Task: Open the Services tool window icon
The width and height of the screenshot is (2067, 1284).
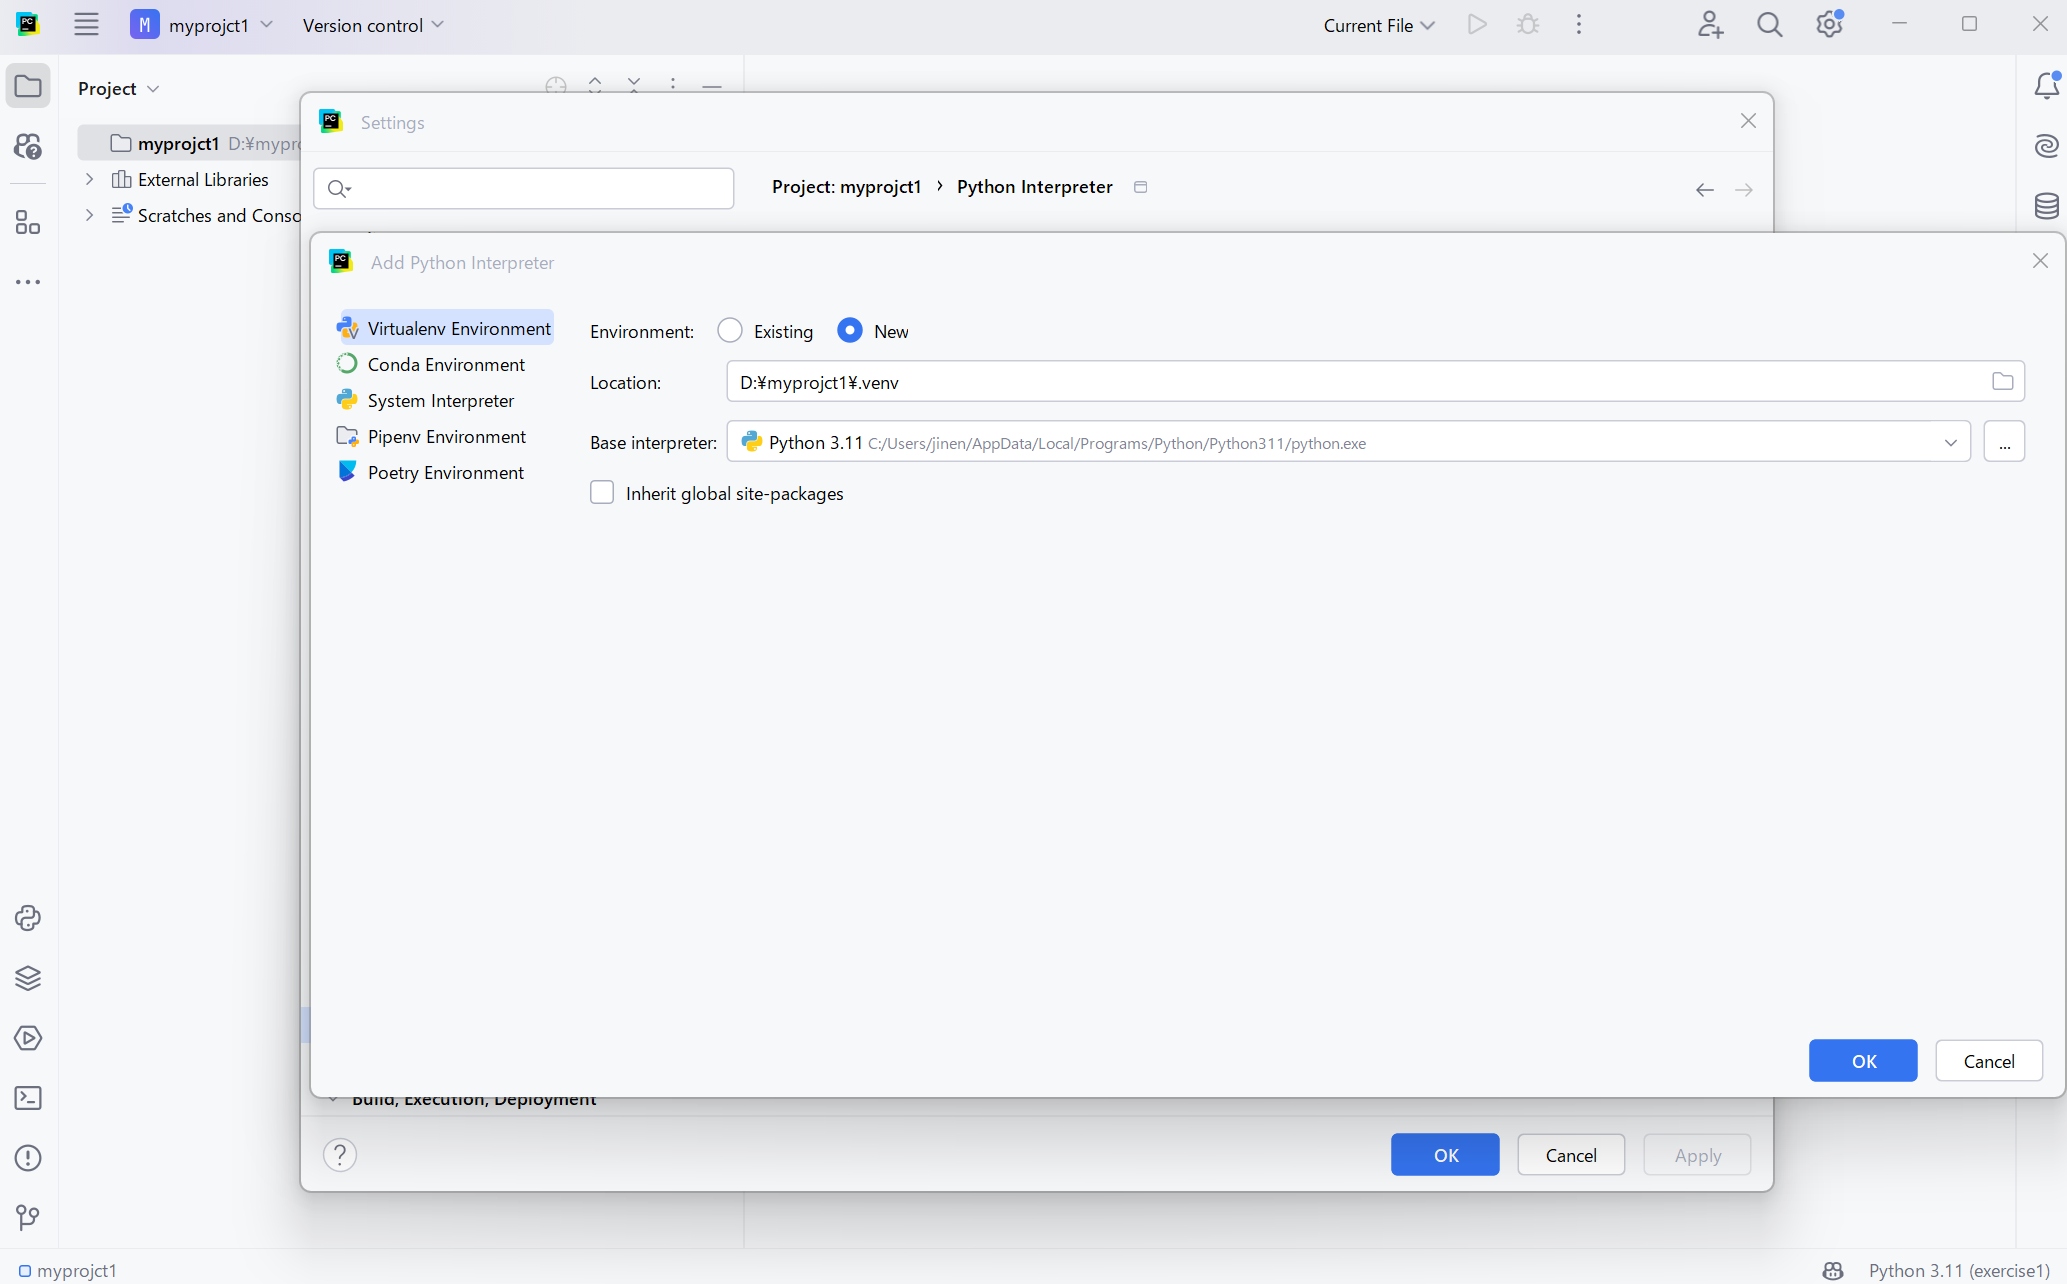Action: coord(28,1038)
